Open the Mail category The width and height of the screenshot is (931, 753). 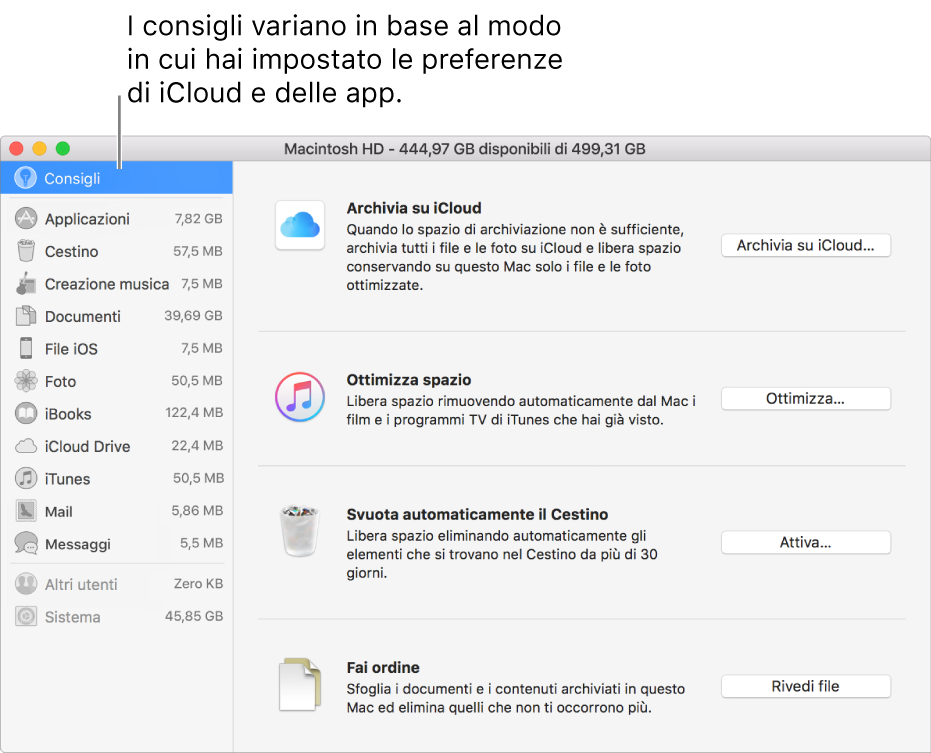click(118, 511)
